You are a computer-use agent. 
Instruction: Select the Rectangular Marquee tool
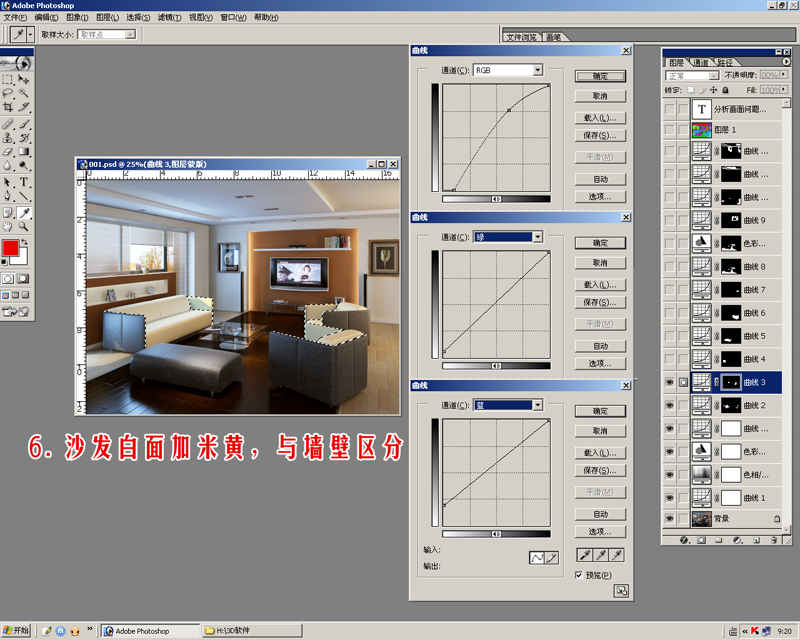pyautogui.click(x=8, y=80)
